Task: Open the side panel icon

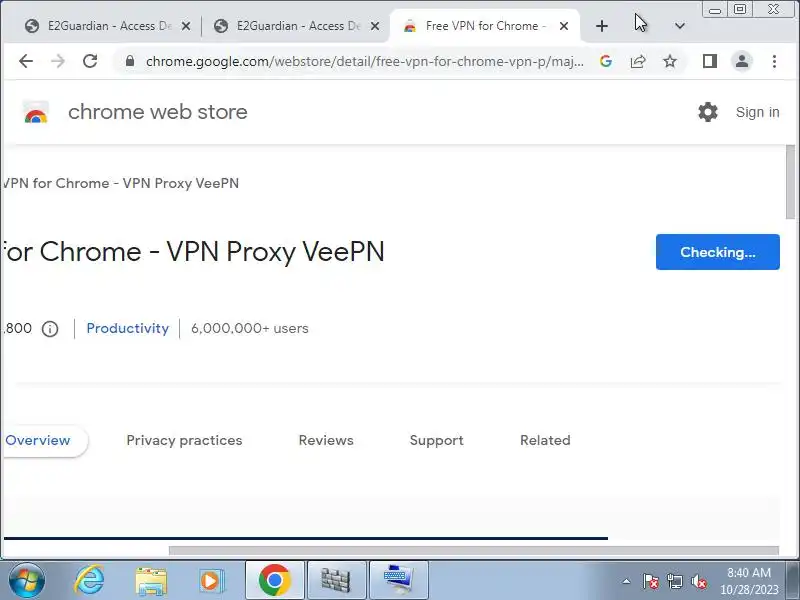Action: [710, 62]
